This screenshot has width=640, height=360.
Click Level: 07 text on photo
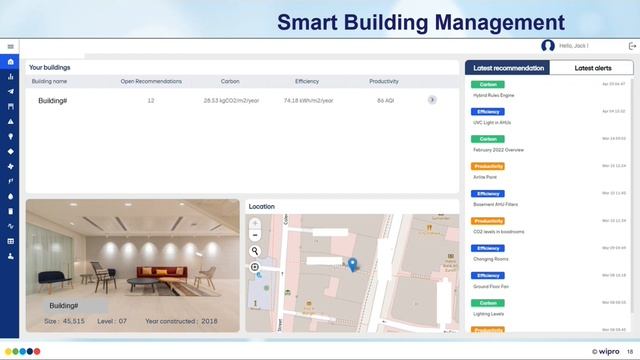pyautogui.click(x=112, y=321)
